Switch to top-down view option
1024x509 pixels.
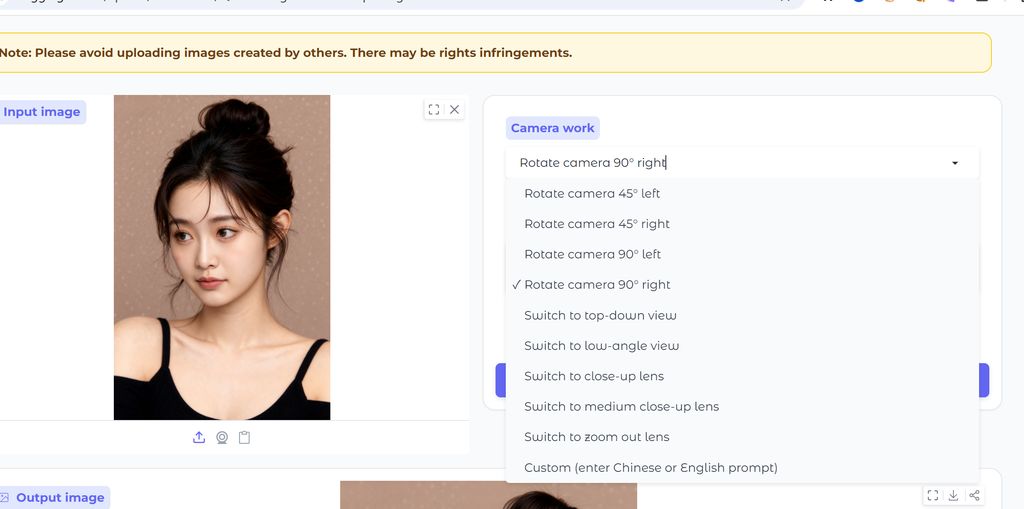pos(600,315)
